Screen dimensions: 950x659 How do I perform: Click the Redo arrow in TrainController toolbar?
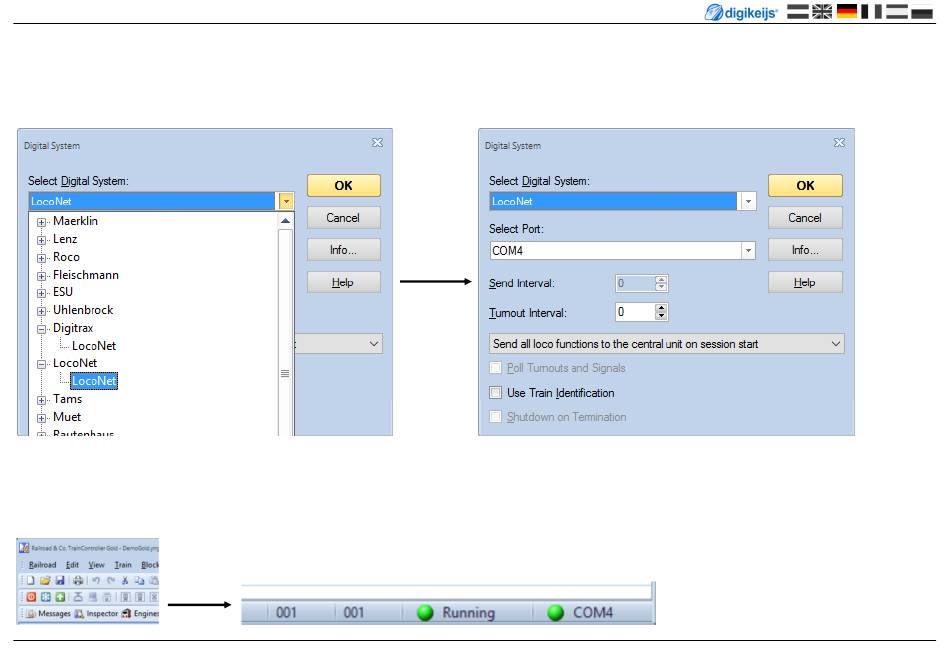[x=110, y=580]
